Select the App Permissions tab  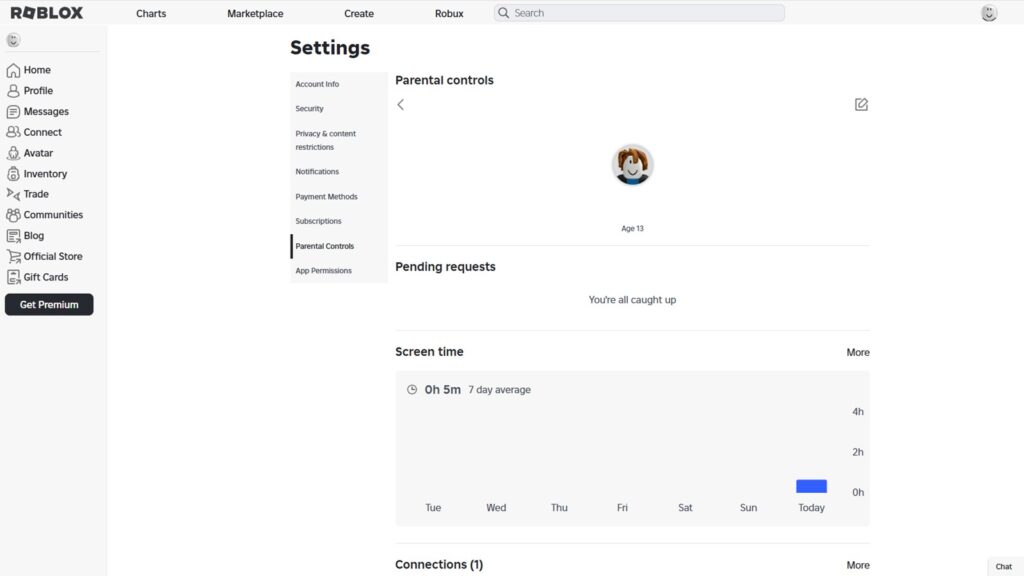click(x=323, y=270)
